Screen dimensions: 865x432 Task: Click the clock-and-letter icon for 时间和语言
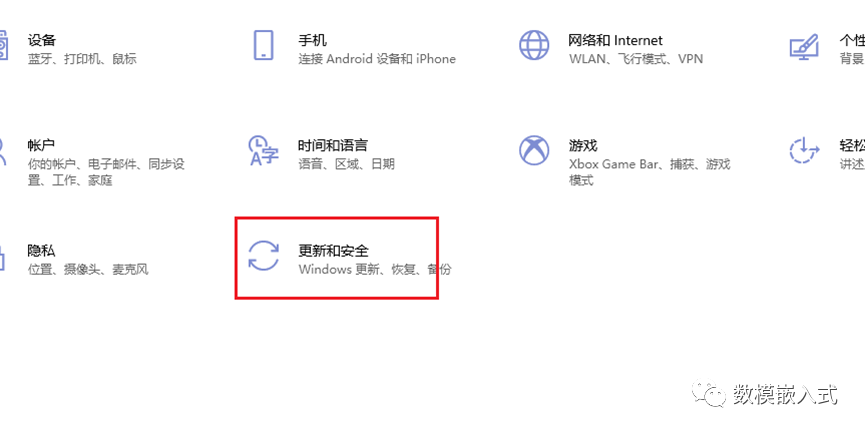coord(264,150)
